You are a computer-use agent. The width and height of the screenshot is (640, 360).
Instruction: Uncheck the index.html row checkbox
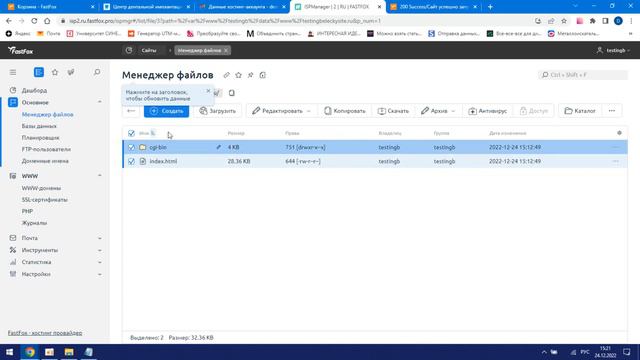131,161
